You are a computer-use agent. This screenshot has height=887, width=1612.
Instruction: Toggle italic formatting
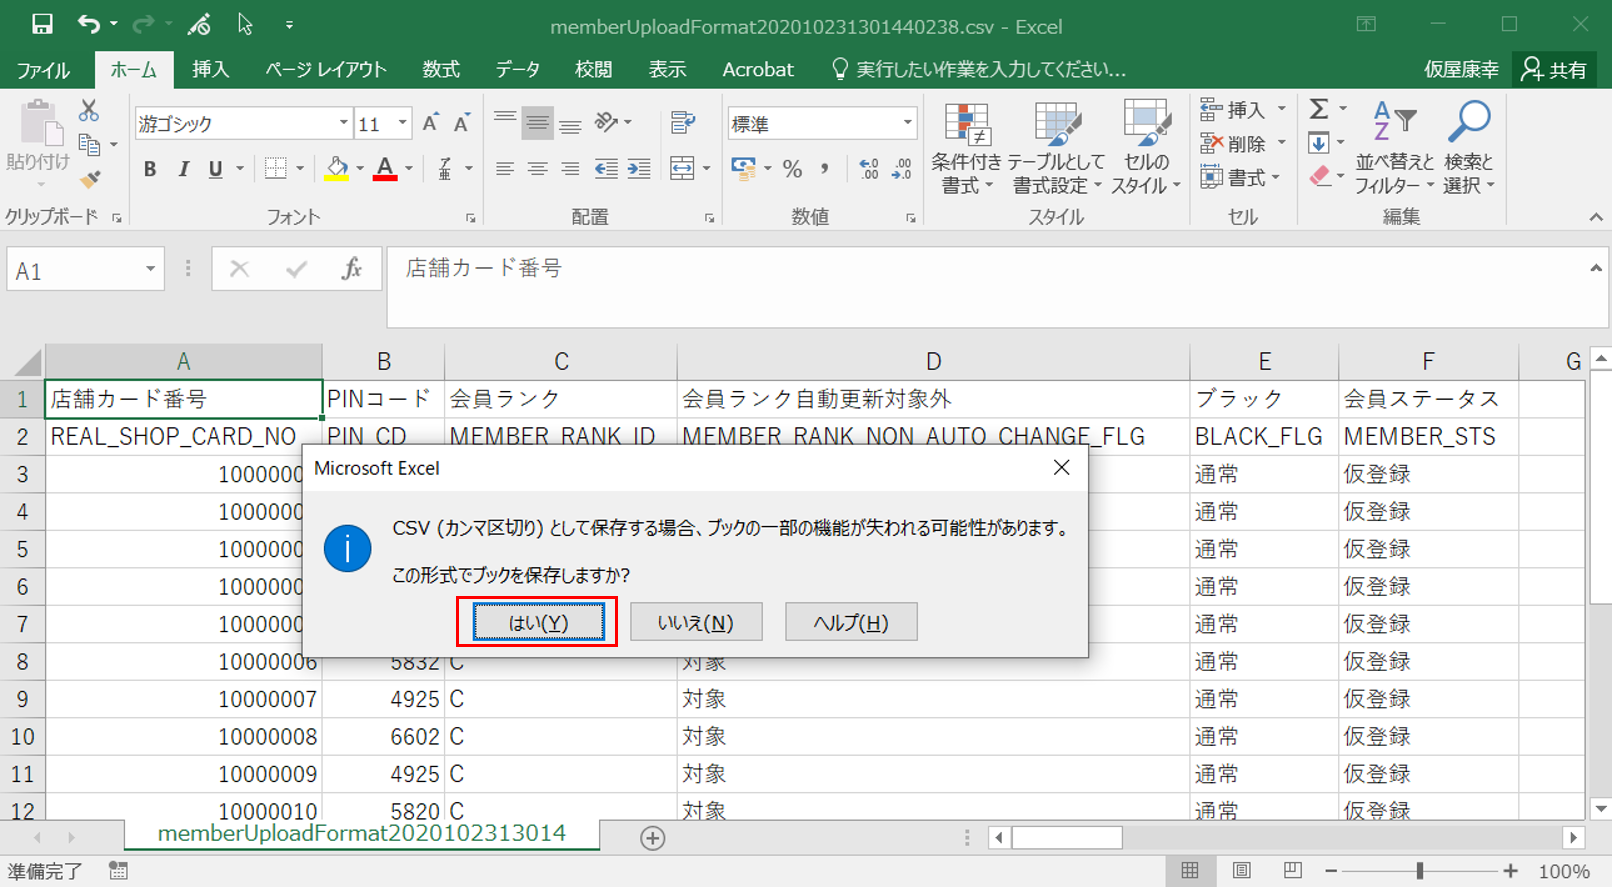[x=183, y=169]
